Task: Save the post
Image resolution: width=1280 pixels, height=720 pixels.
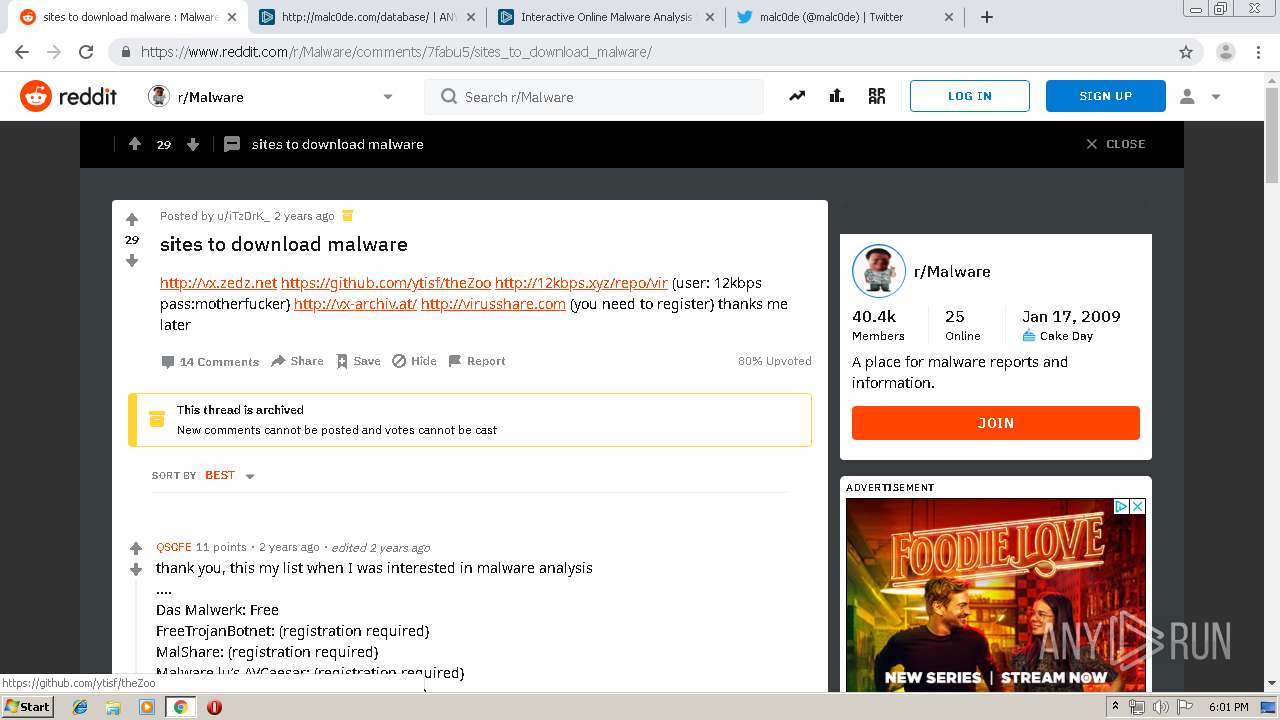Action: click(358, 361)
